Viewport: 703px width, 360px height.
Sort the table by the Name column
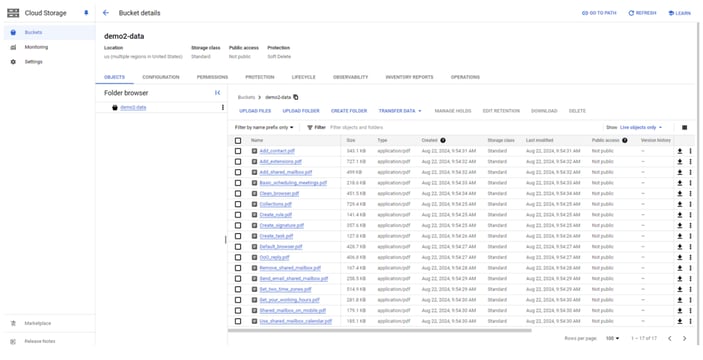click(x=257, y=140)
